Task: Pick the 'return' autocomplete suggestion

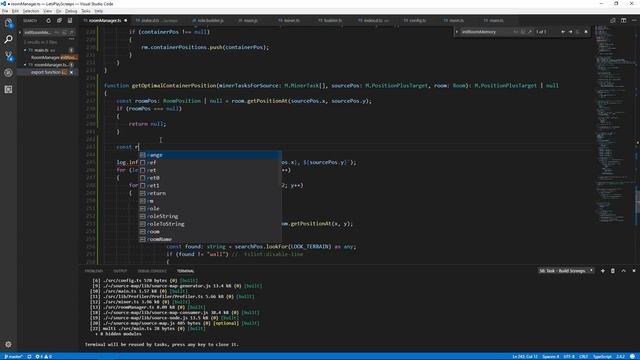Action: pyautogui.click(x=210, y=193)
